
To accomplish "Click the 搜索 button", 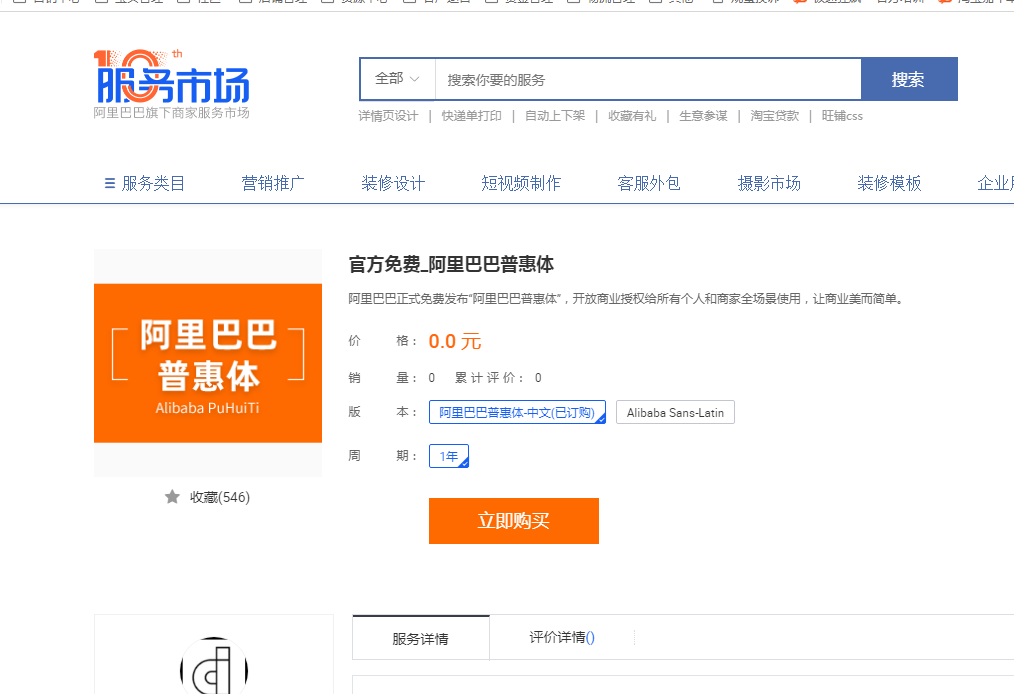I will coord(909,79).
